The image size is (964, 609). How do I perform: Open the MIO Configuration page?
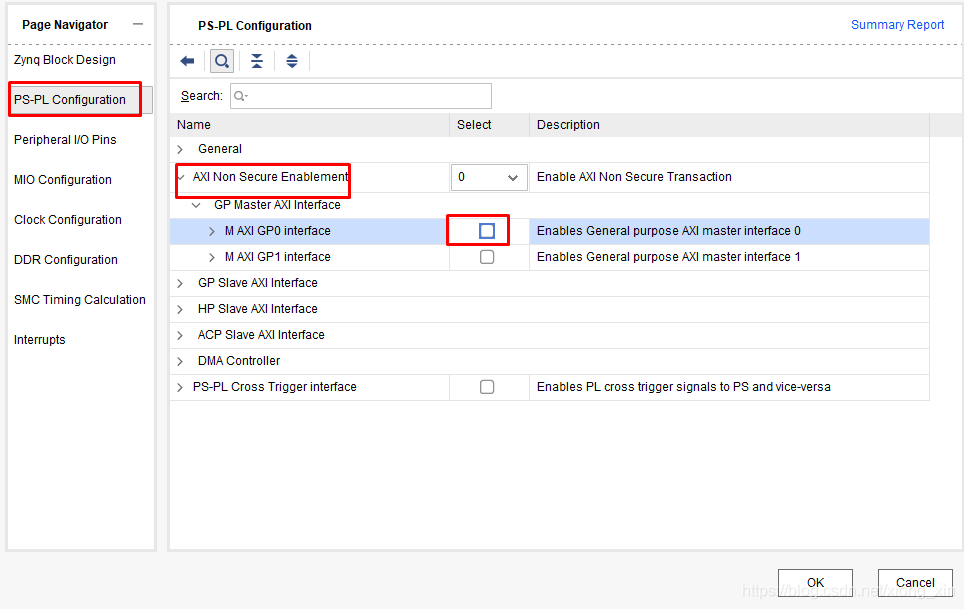coord(63,179)
